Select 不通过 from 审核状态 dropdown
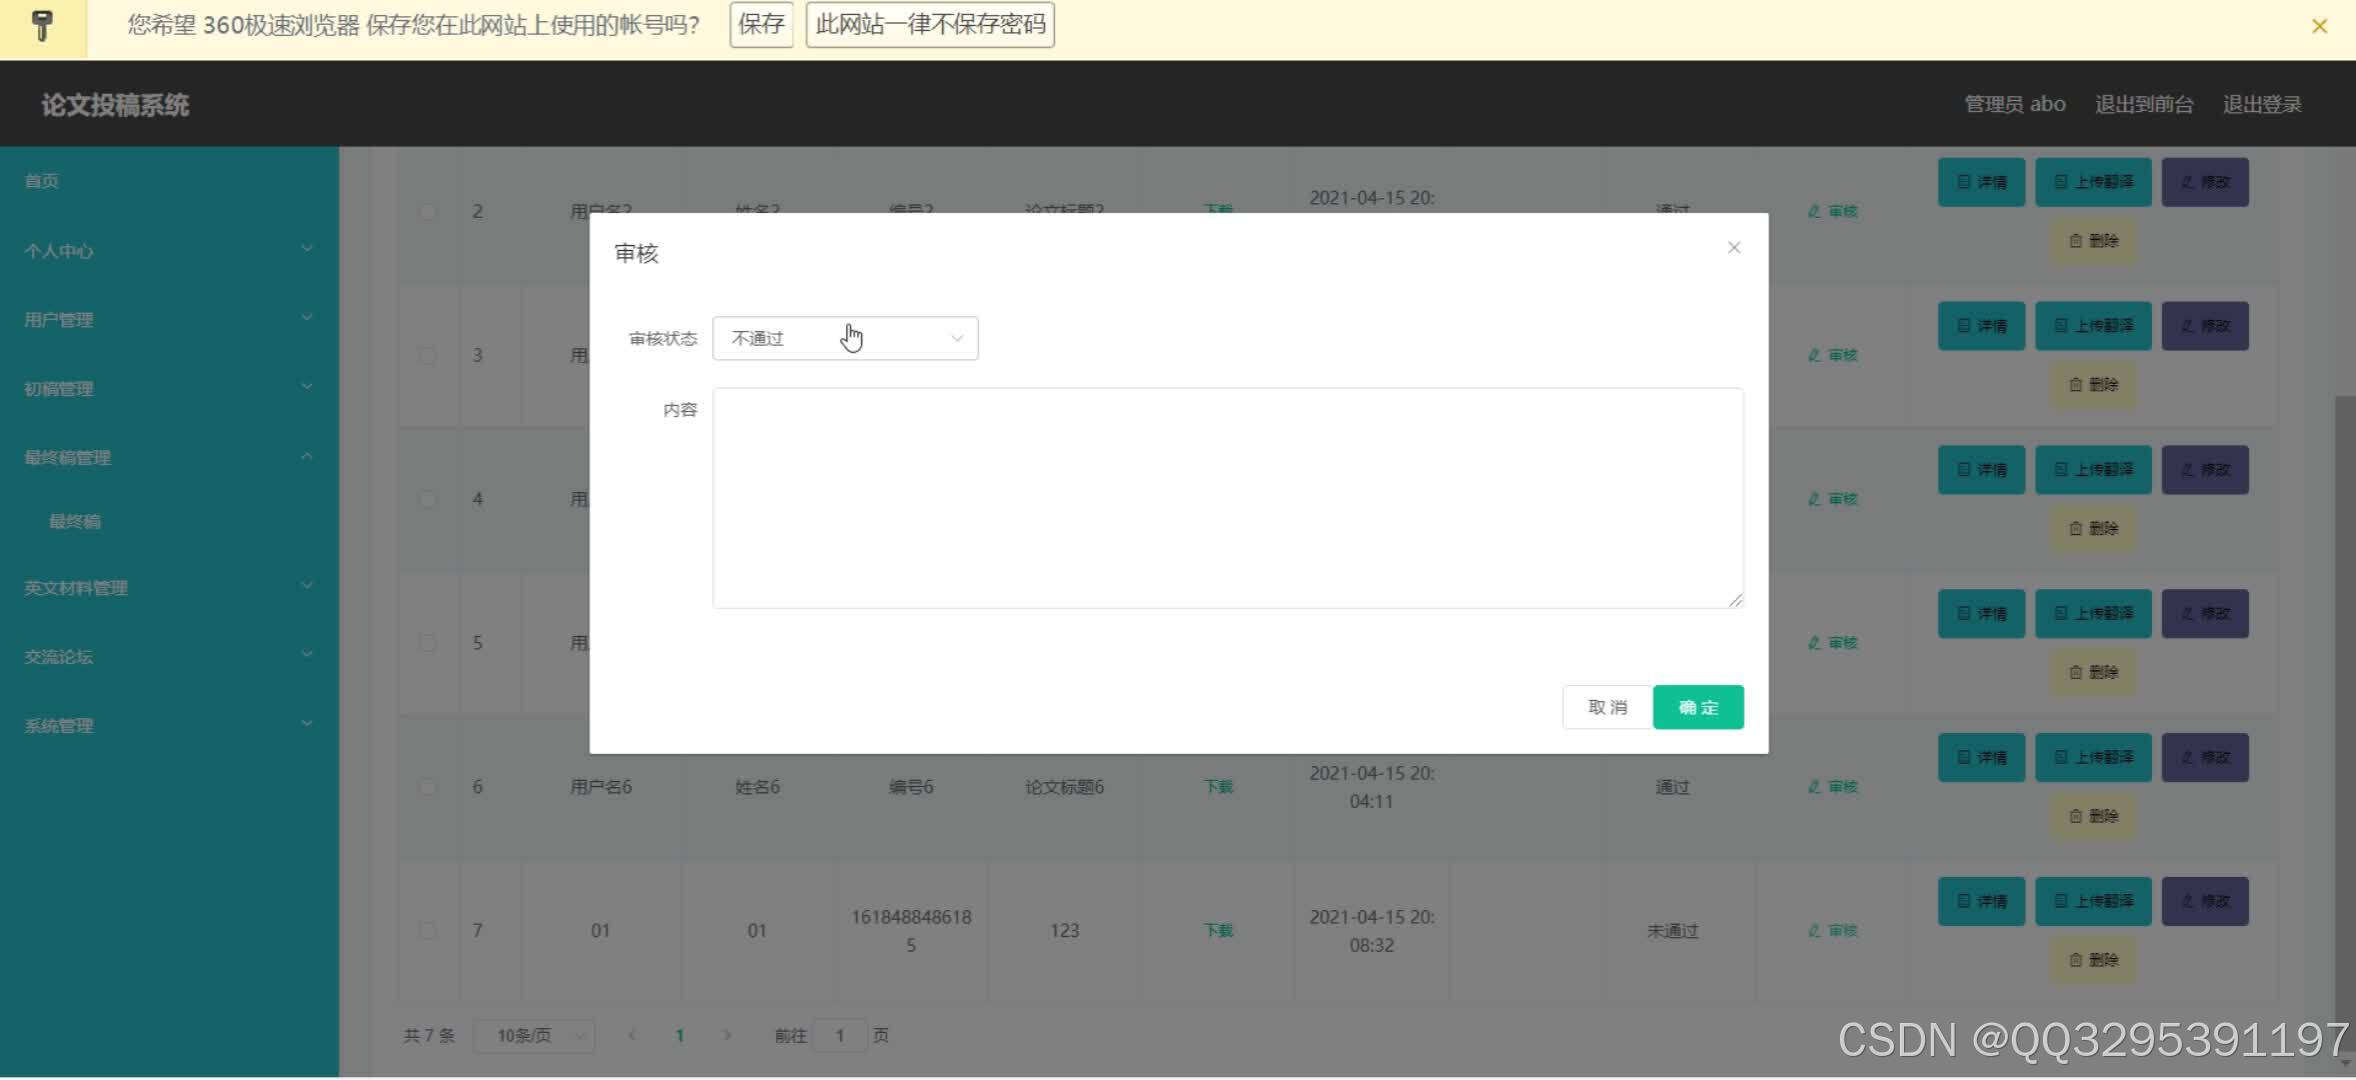 tap(846, 336)
